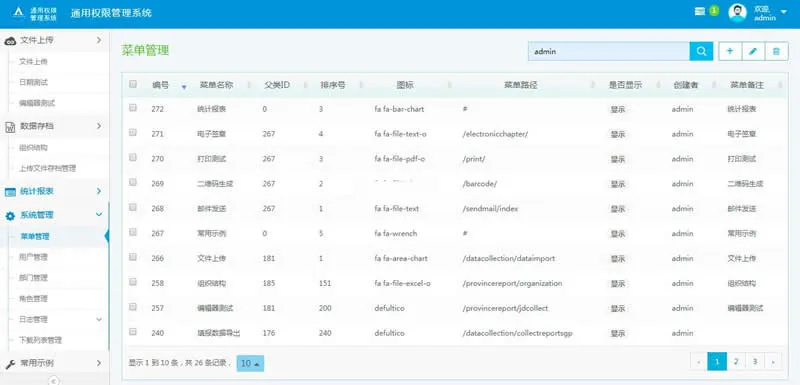Click the chart icon beside 统计报表

pos(10,192)
